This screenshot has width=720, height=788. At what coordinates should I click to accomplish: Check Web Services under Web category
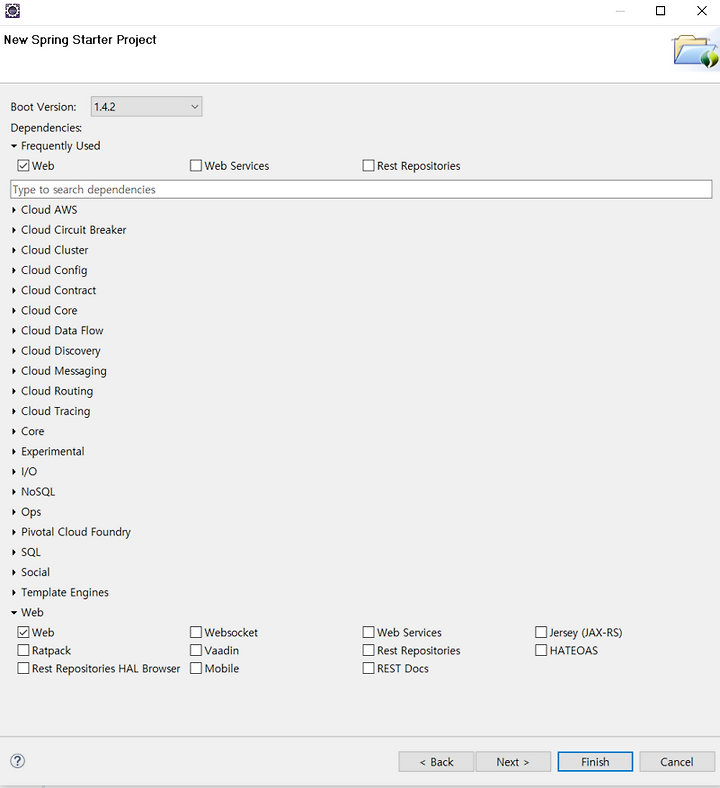coord(368,632)
